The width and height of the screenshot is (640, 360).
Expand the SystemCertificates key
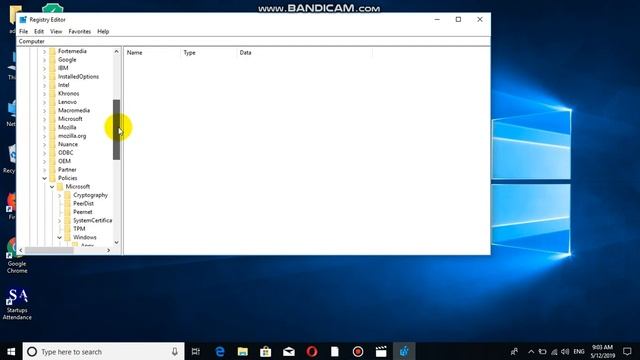60,221
